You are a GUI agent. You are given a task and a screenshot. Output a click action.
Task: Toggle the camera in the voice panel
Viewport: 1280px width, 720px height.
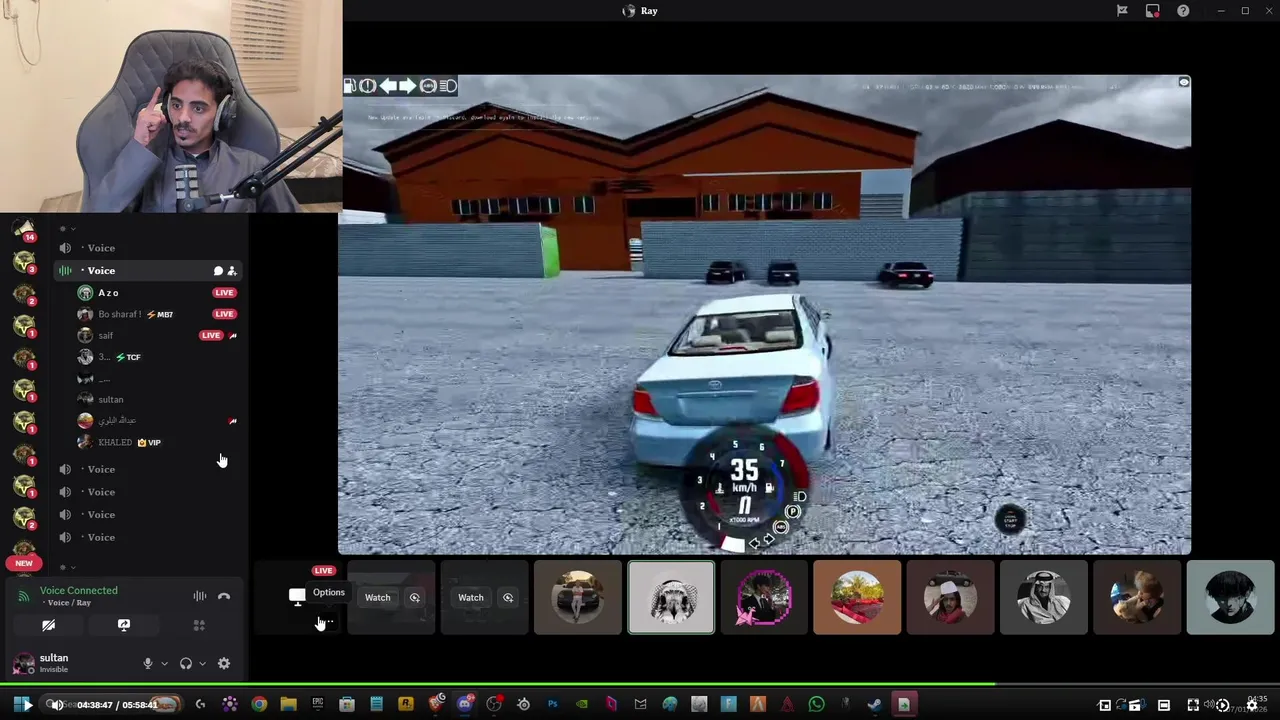point(48,625)
